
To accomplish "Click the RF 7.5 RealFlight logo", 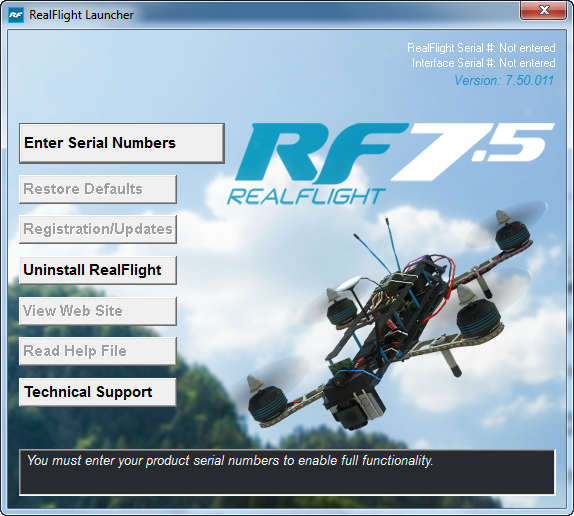I will point(390,164).
